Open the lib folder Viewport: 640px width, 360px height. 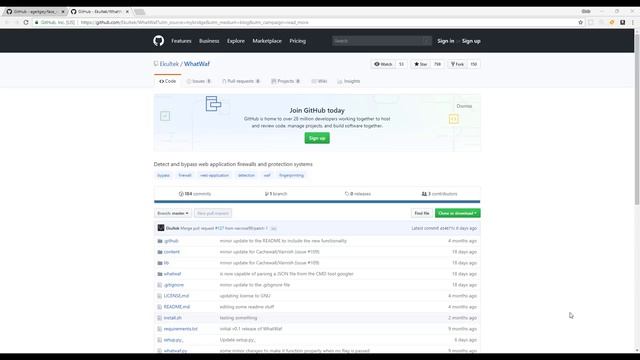point(166,263)
